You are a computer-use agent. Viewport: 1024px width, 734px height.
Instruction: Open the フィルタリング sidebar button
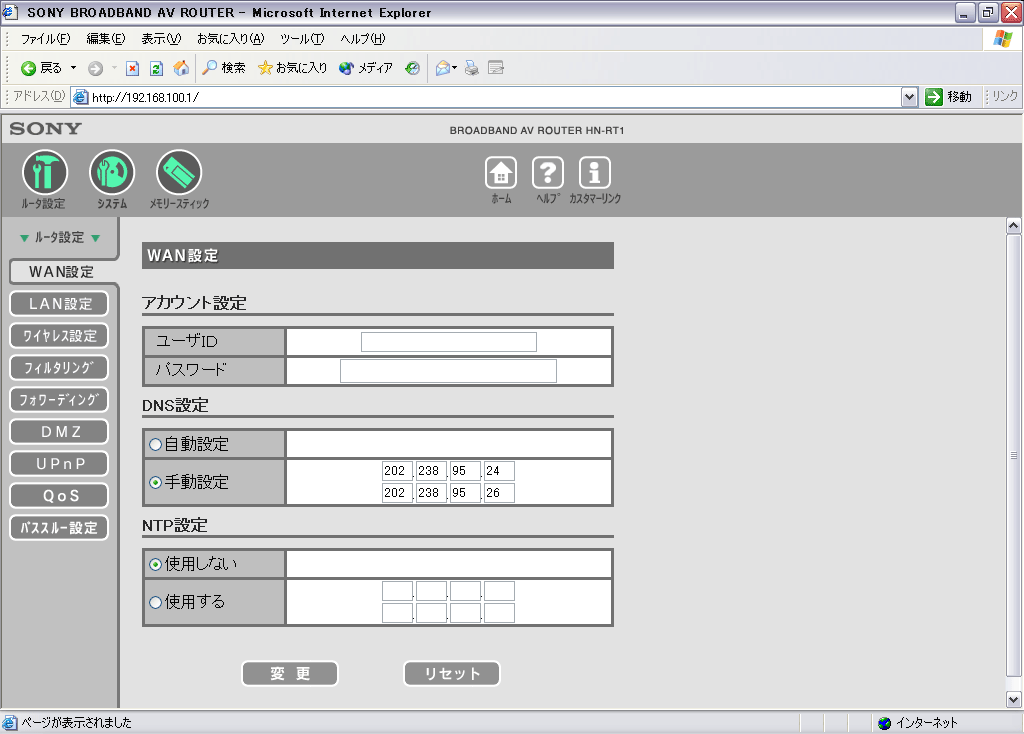[59, 368]
